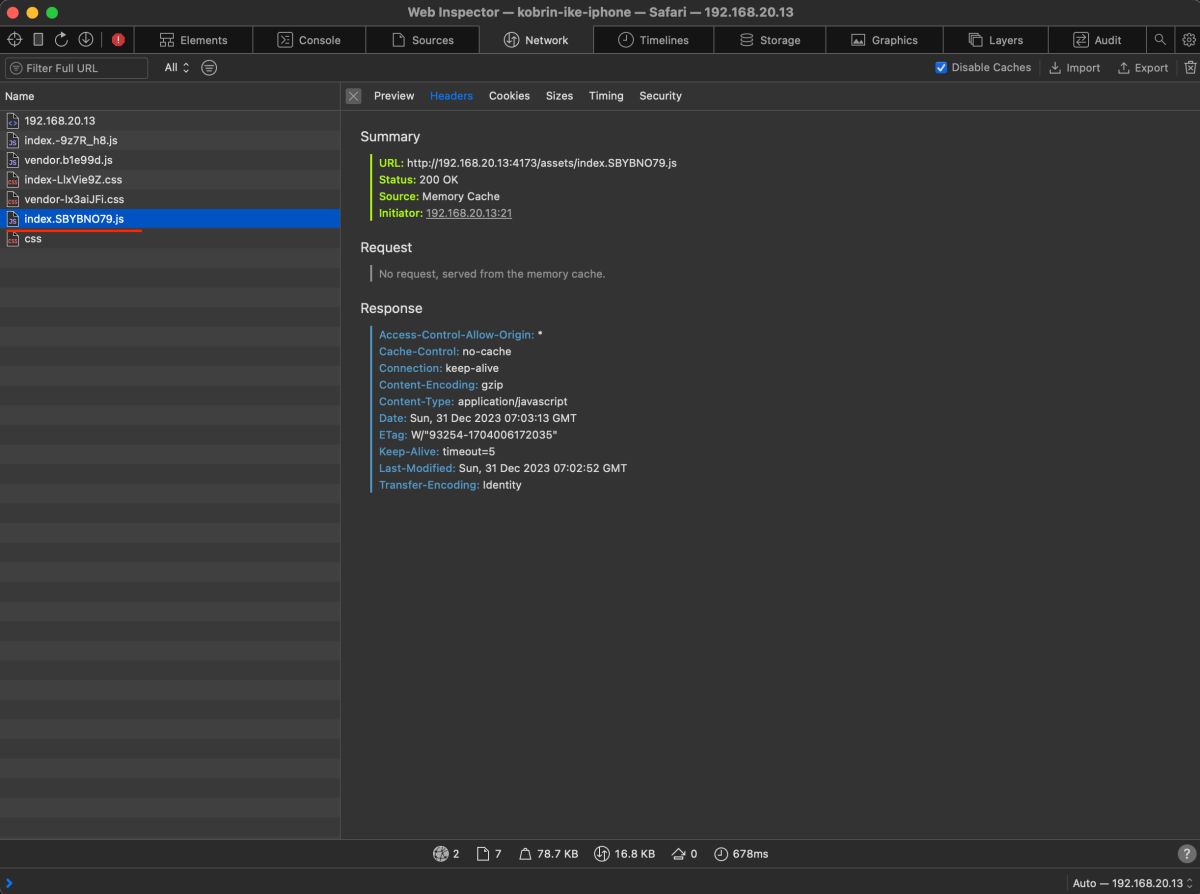Select index.SBYBNO79.js resource row
Image resolution: width=1200 pixels, height=894 pixels.
click(170, 219)
